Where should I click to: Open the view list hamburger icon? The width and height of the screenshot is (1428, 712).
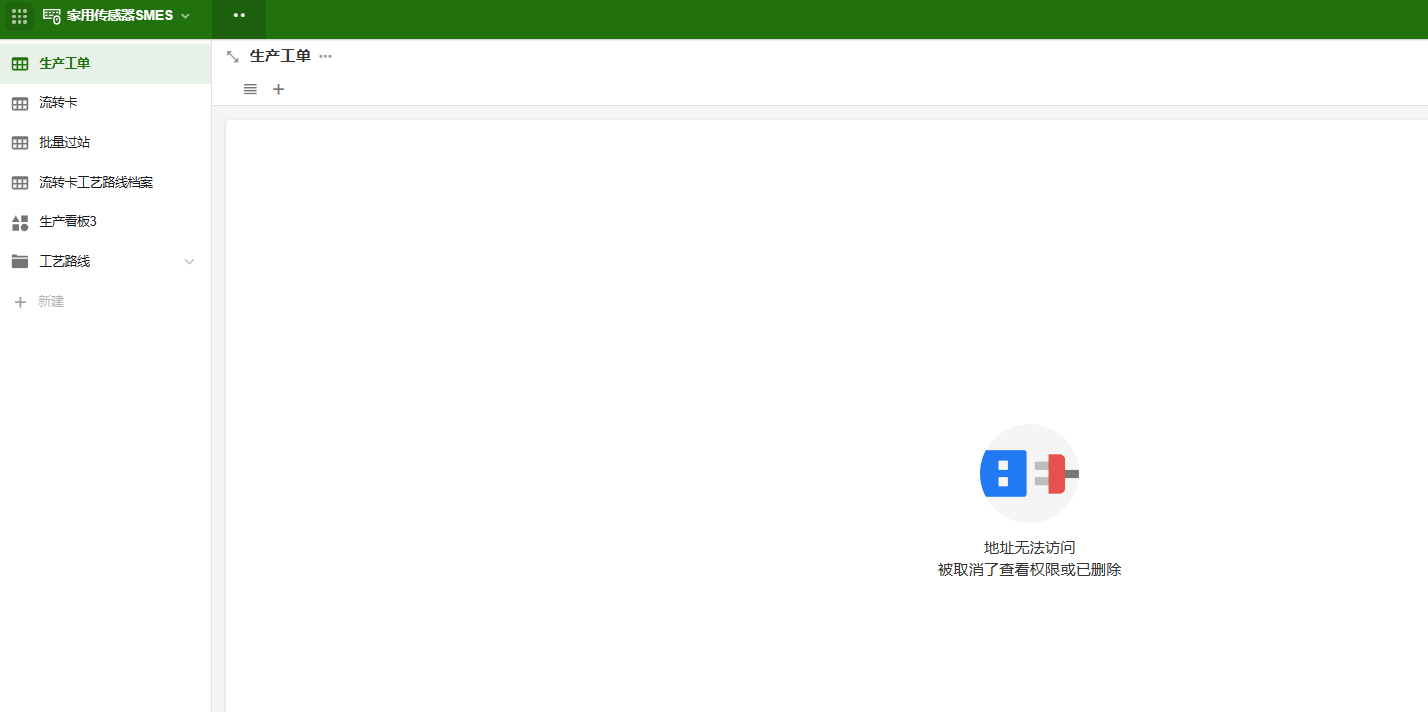pos(250,89)
